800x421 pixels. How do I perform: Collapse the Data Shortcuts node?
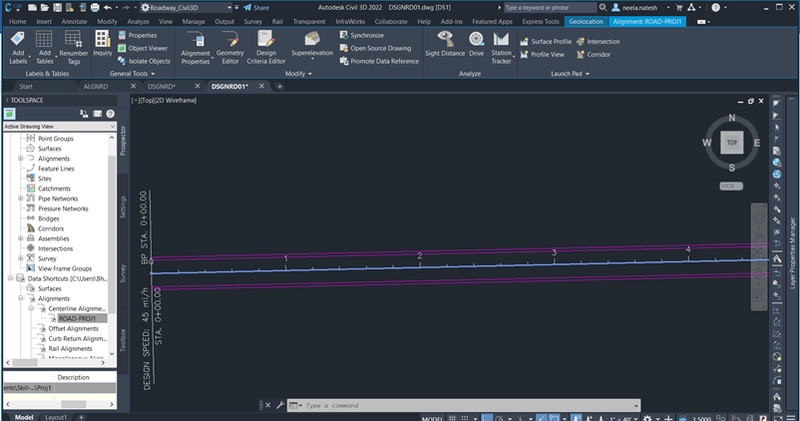coord(10,278)
